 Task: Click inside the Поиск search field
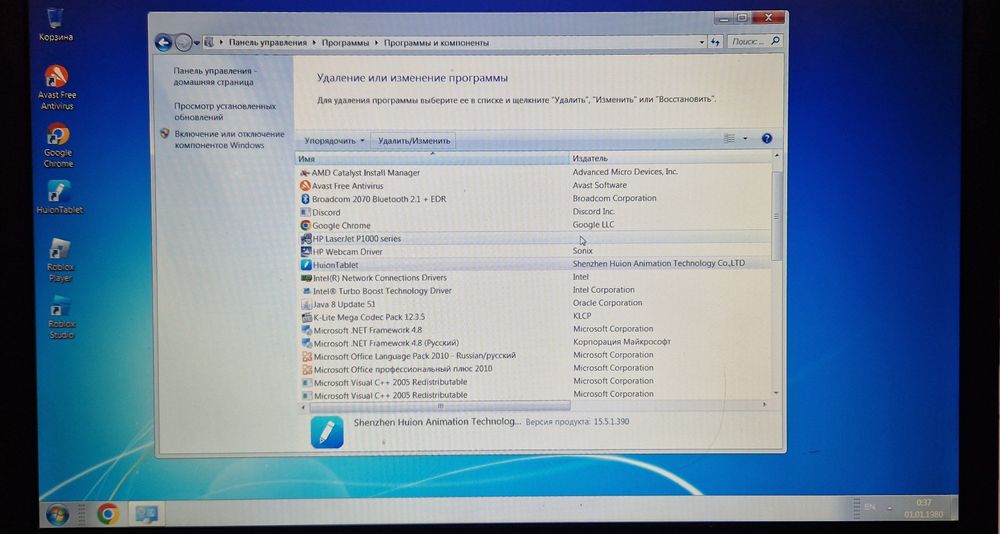tap(749, 41)
